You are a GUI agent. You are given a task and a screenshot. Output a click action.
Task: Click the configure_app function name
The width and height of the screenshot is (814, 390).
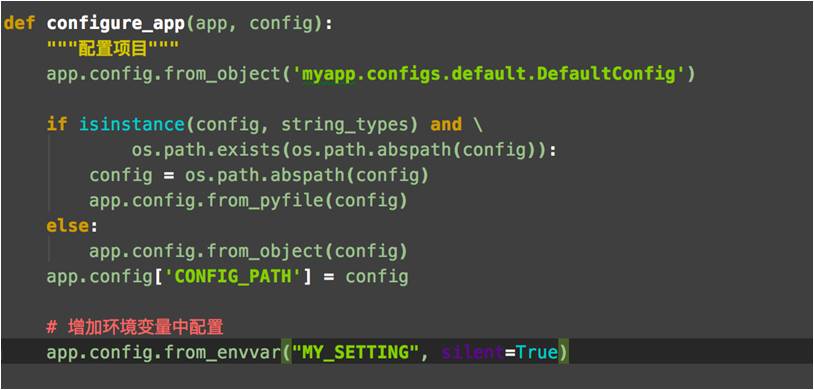(115, 24)
